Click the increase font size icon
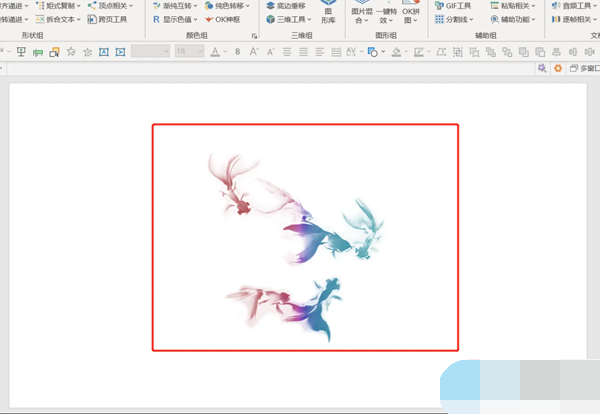 256,51
